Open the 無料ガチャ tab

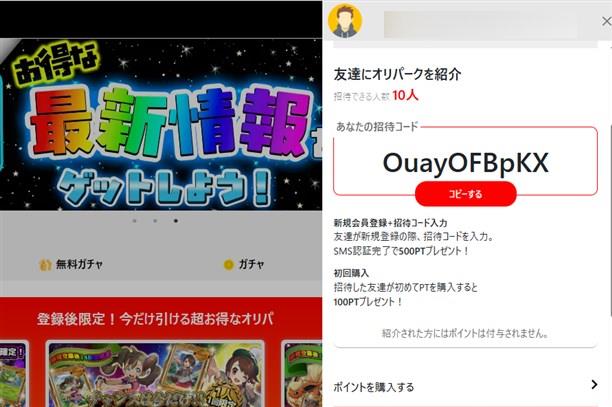[x=71, y=265]
